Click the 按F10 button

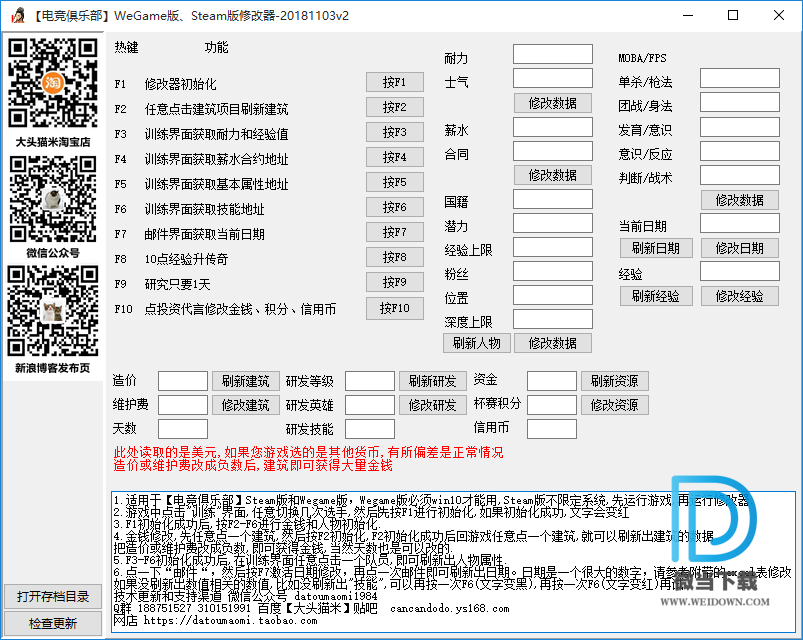pyautogui.click(x=395, y=309)
